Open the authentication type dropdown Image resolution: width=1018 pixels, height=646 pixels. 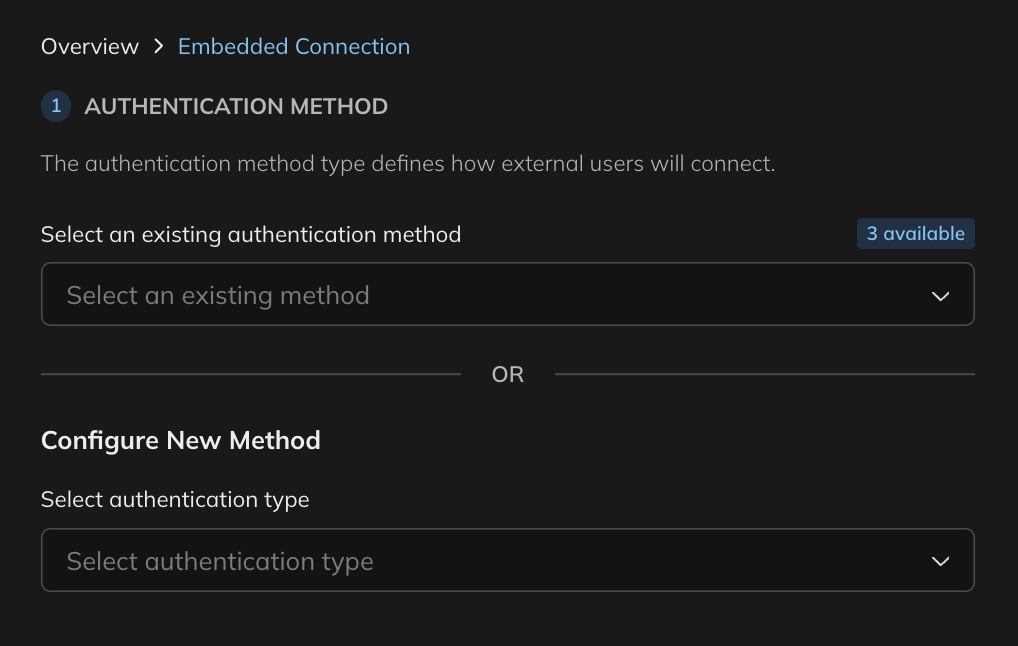[507, 560]
